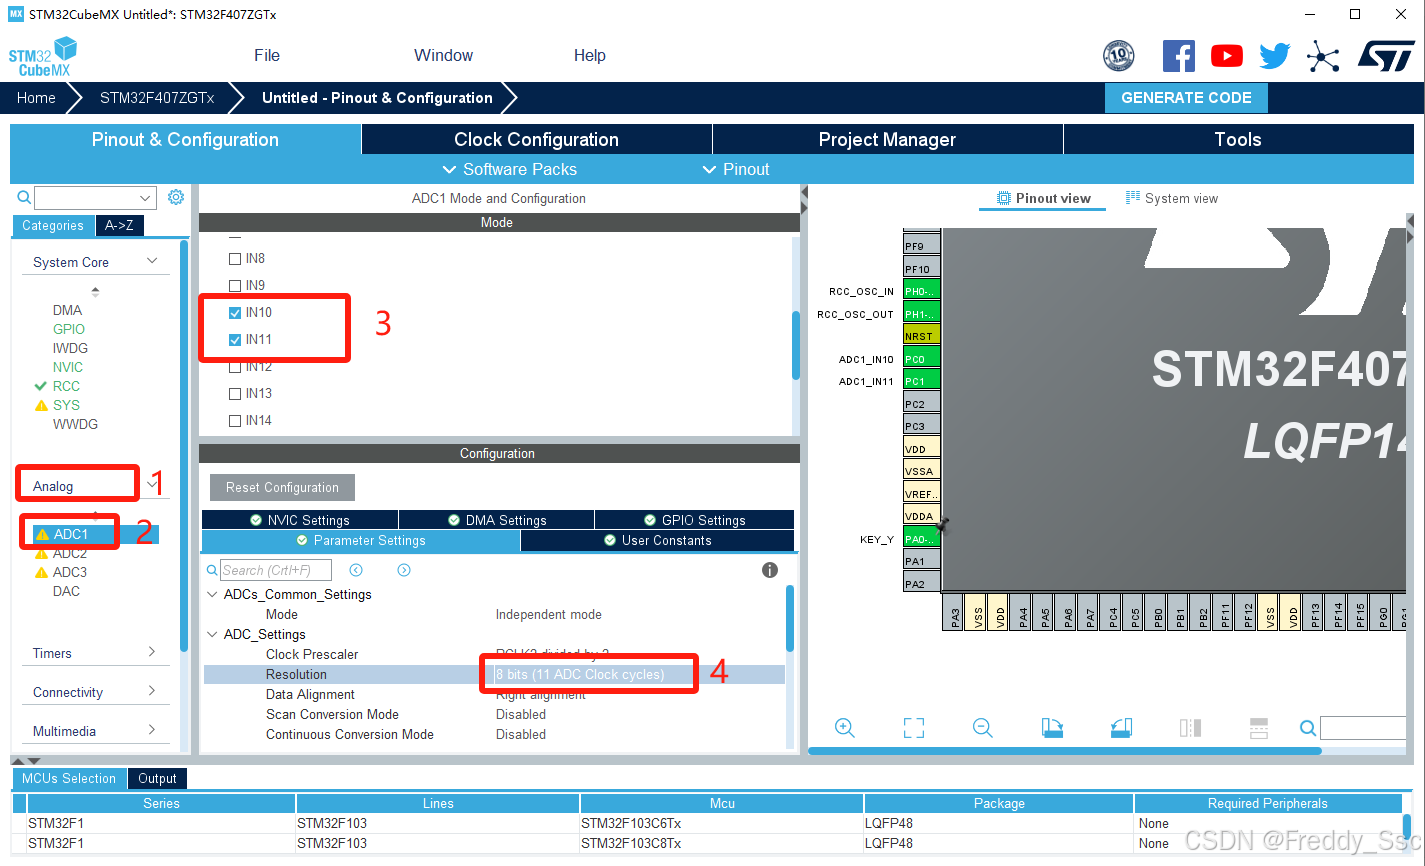Open the Pinout dropdown menu
Image resolution: width=1425 pixels, height=866 pixels.
736,169
